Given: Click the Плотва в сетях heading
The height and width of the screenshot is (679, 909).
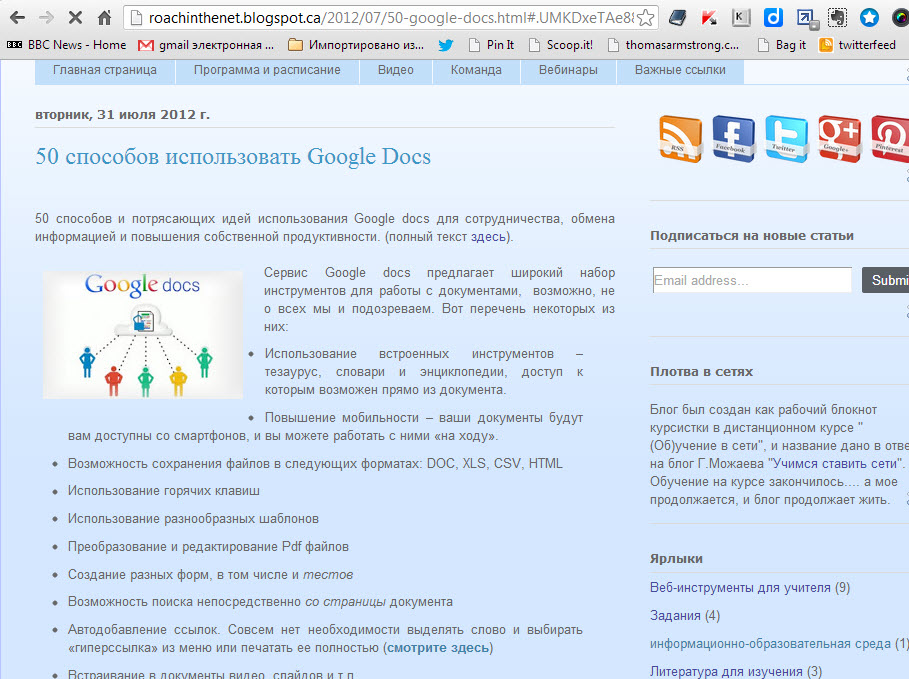Looking at the screenshot, I should coord(701,372).
